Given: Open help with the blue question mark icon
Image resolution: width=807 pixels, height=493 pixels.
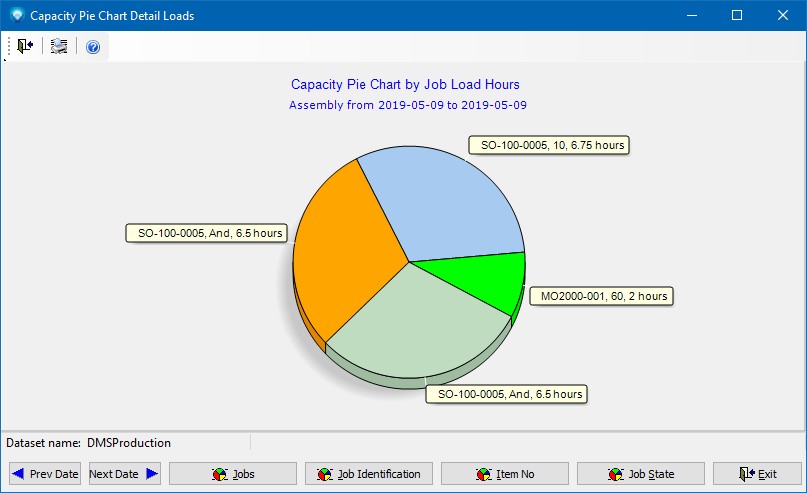Looking at the screenshot, I should (x=93, y=46).
